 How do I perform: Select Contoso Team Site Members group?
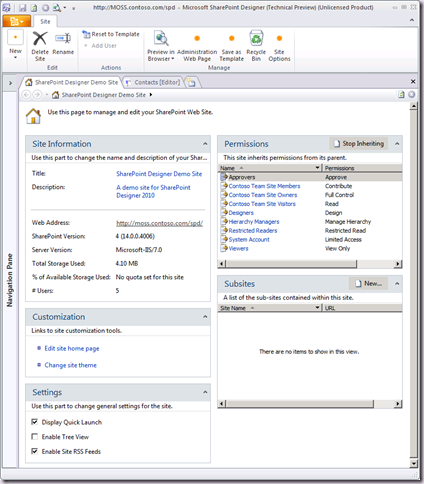click(264, 186)
